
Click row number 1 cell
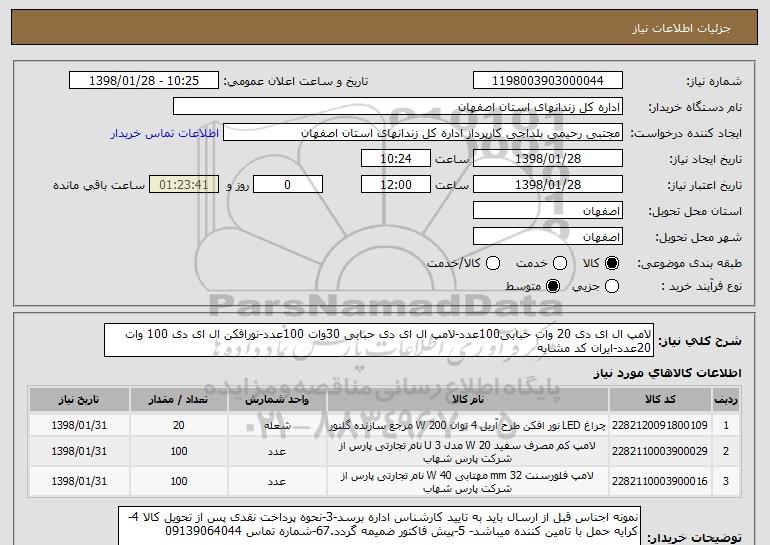(x=726, y=425)
